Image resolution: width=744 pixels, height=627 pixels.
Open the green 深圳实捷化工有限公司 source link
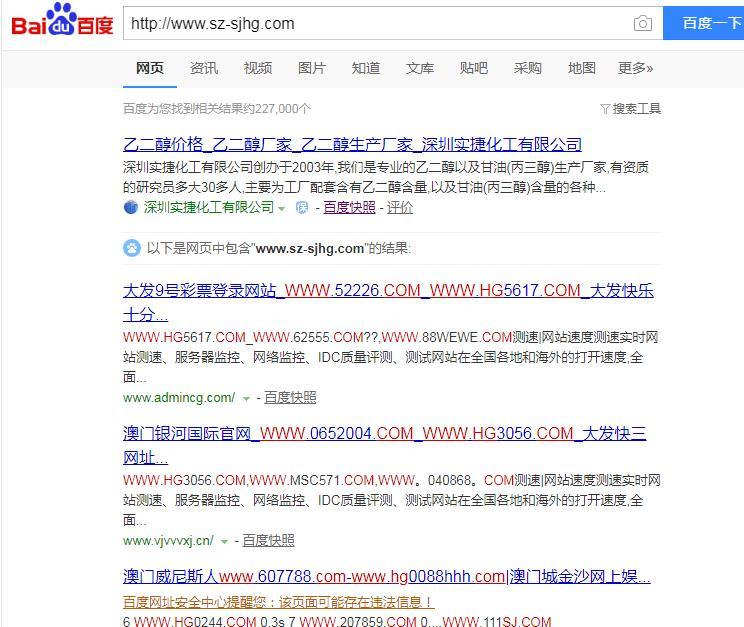tap(209, 207)
